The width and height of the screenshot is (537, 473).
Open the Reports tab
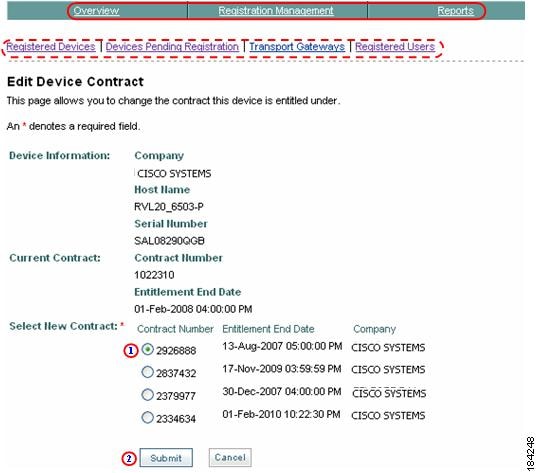pyautogui.click(x=455, y=11)
